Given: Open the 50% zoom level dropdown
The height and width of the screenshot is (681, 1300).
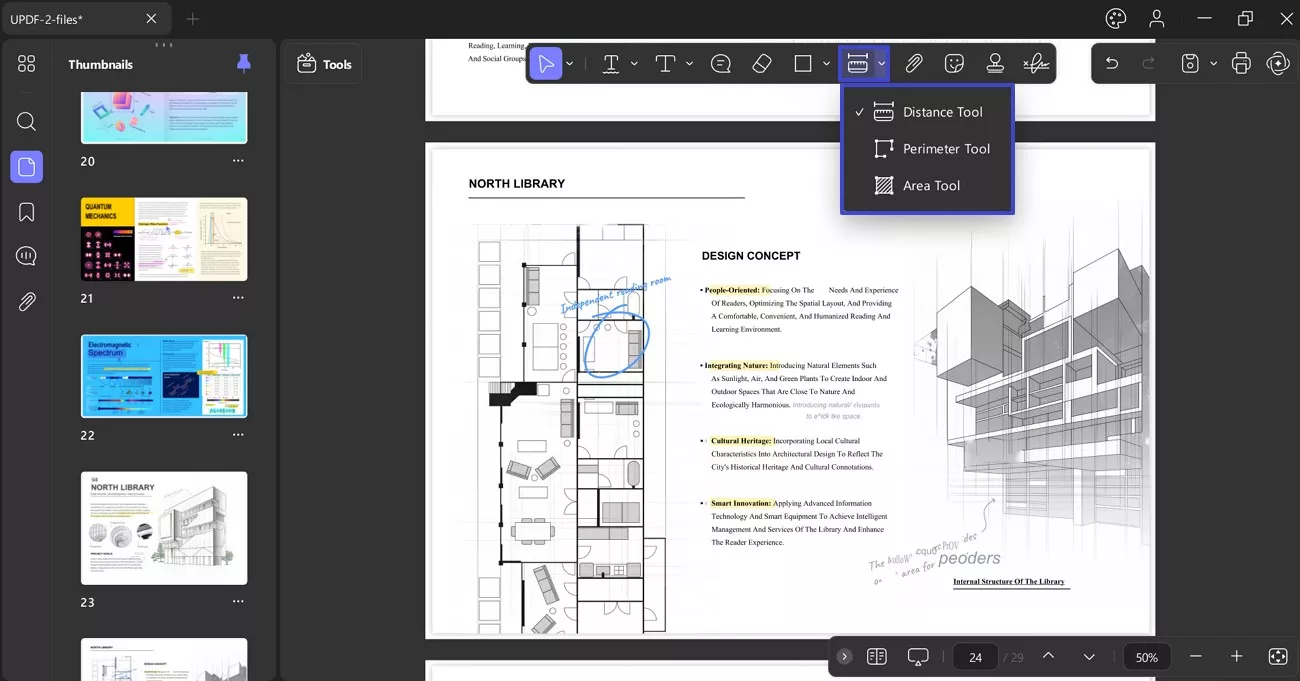Looking at the screenshot, I should coord(1147,657).
